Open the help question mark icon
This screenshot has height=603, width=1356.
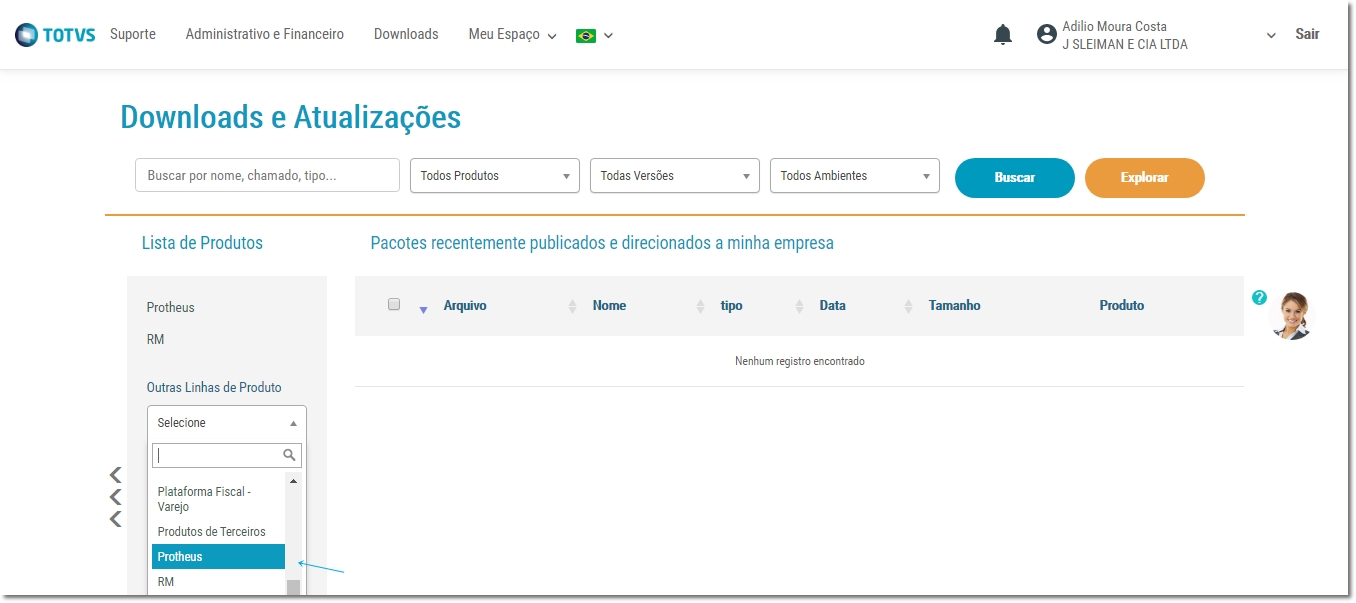[1259, 297]
